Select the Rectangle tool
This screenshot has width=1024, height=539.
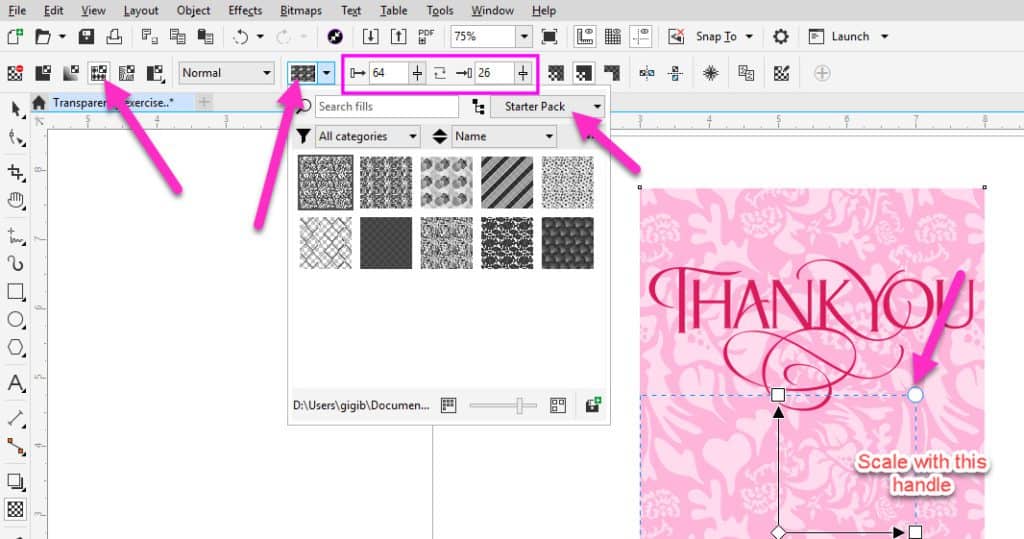tap(16, 292)
